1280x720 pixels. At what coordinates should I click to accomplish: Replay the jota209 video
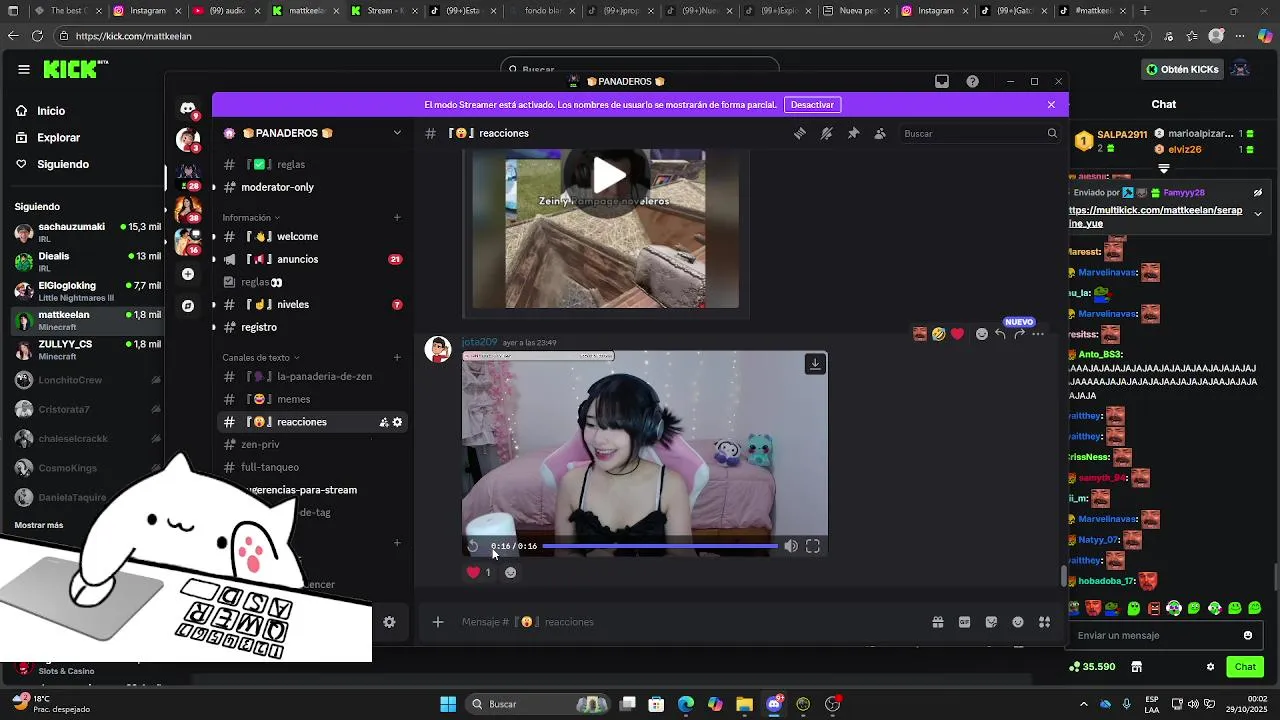(x=474, y=546)
